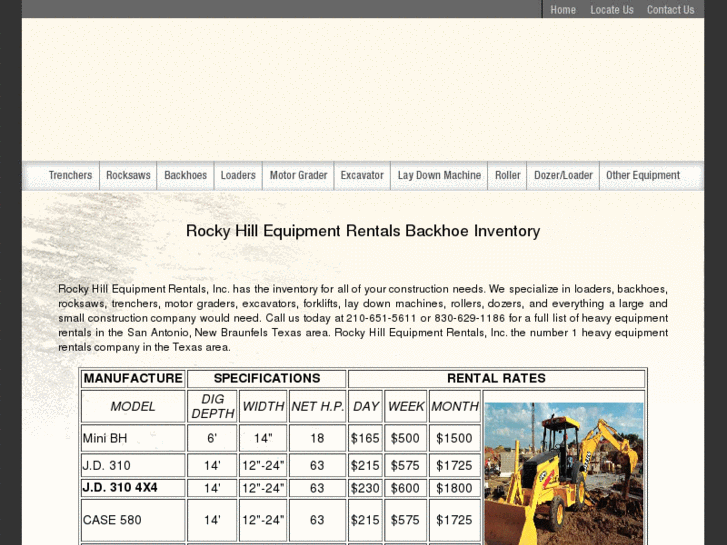The width and height of the screenshot is (727, 545).
Task: Click Mini BH horsepower 18
Action: [x=318, y=438]
